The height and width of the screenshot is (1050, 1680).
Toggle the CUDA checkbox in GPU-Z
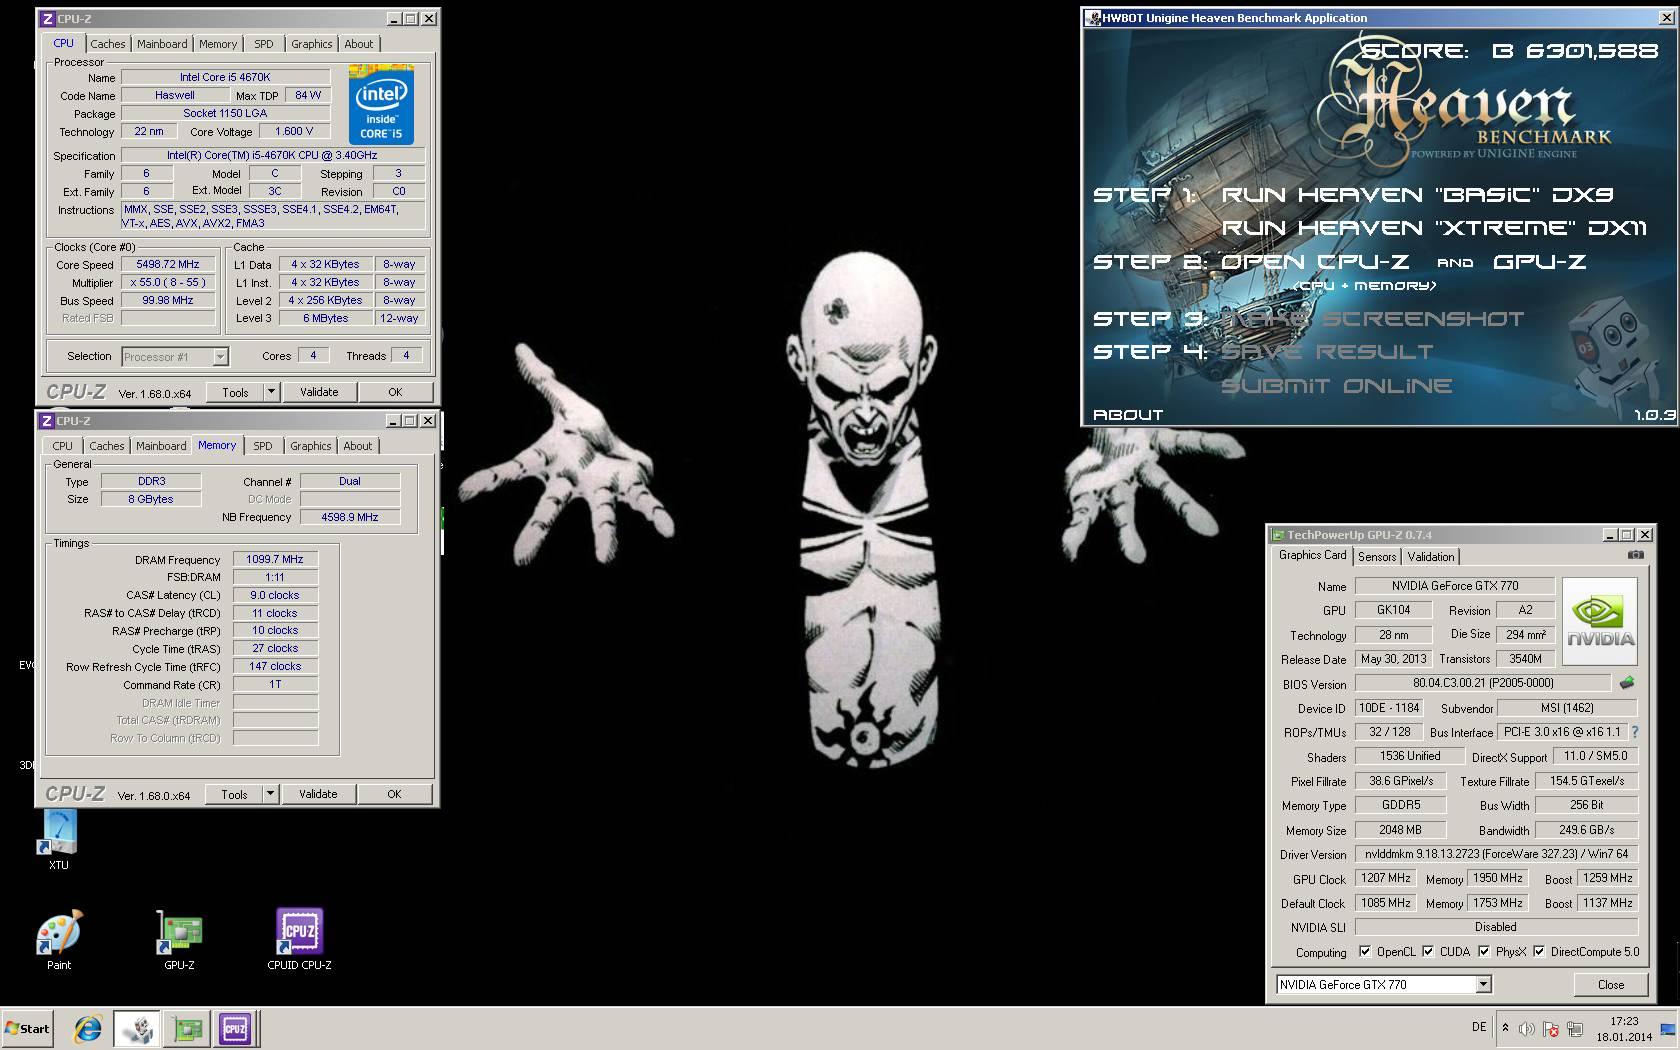click(x=1428, y=951)
